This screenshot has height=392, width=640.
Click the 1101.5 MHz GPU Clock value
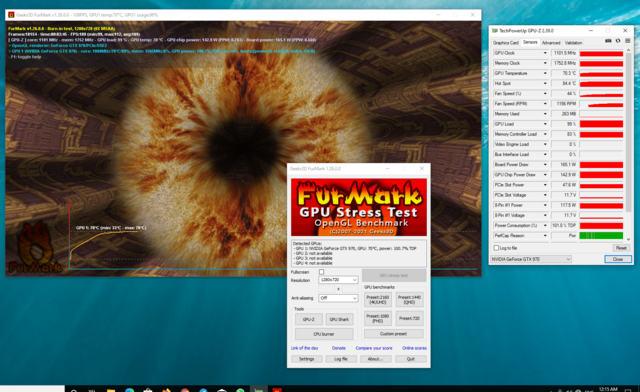pos(564,53)
